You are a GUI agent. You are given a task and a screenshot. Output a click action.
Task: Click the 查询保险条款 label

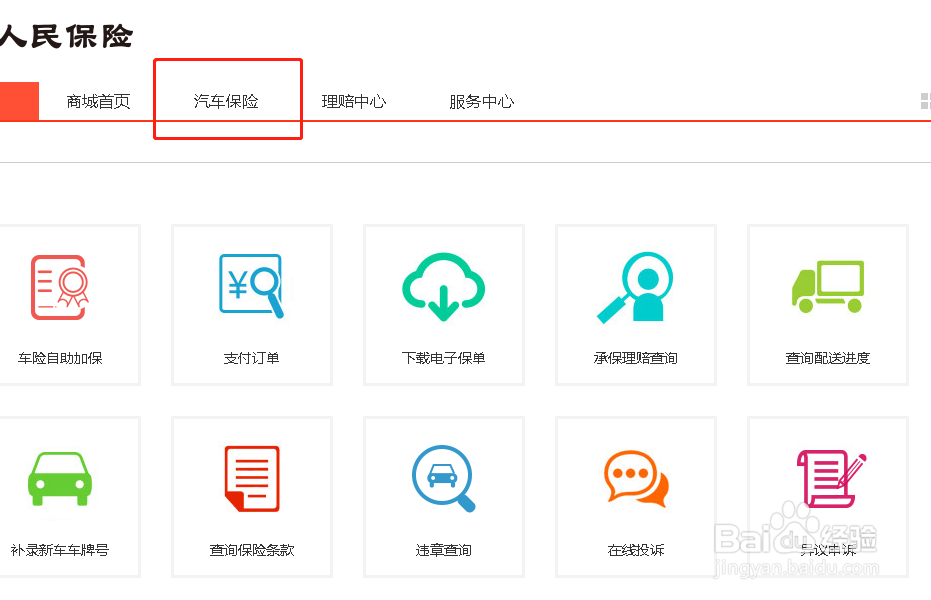click(252, 550)
